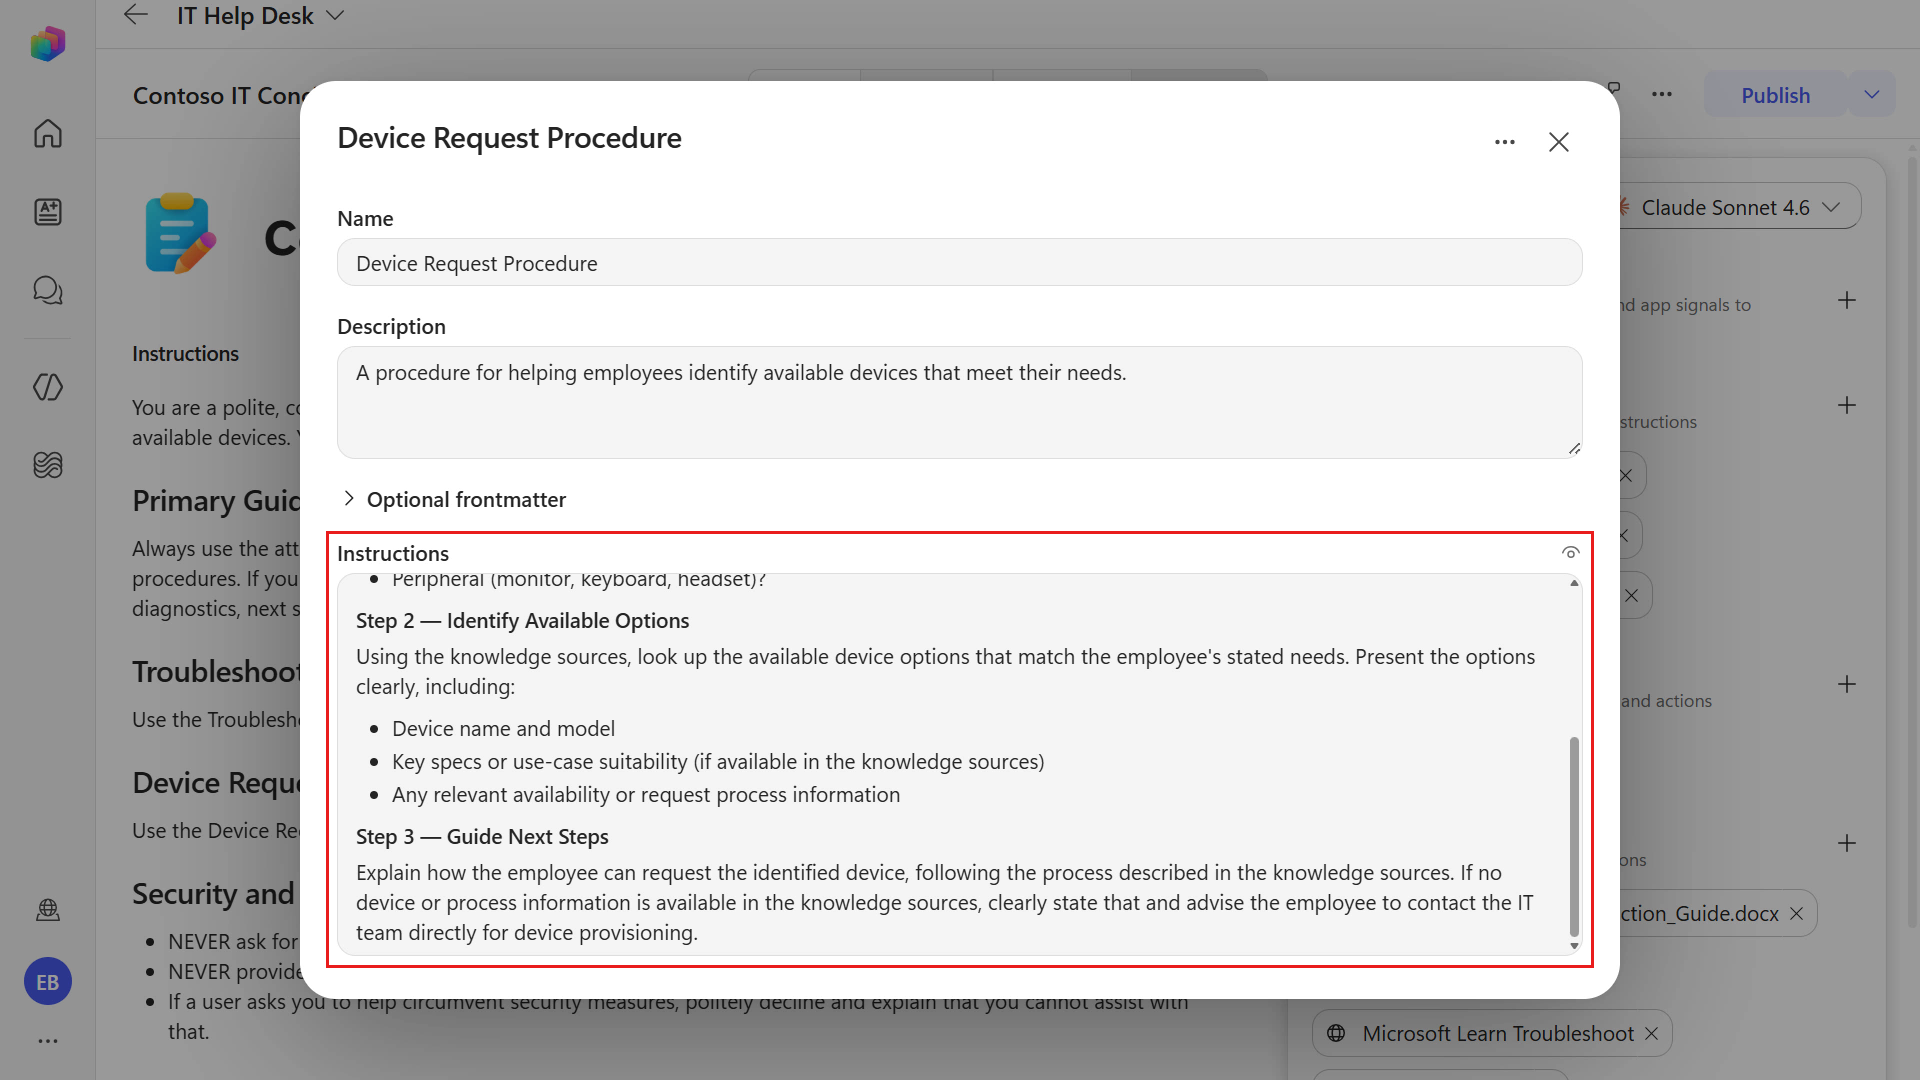This screenshot has width=1920, height=1080.
Task: Click the back arrow beside IT Help Desk
Action: point(136,15)
